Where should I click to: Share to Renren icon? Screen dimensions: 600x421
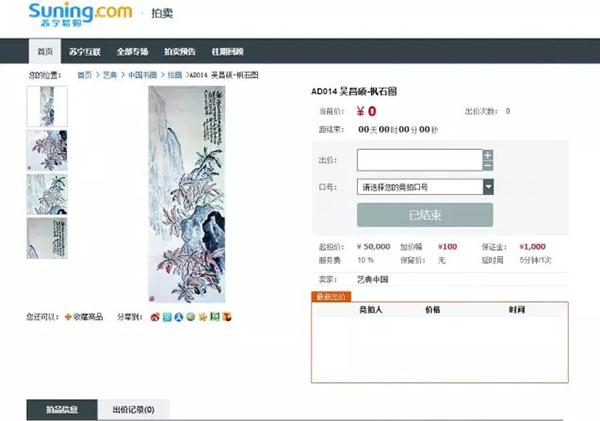(x=179, y=317)
